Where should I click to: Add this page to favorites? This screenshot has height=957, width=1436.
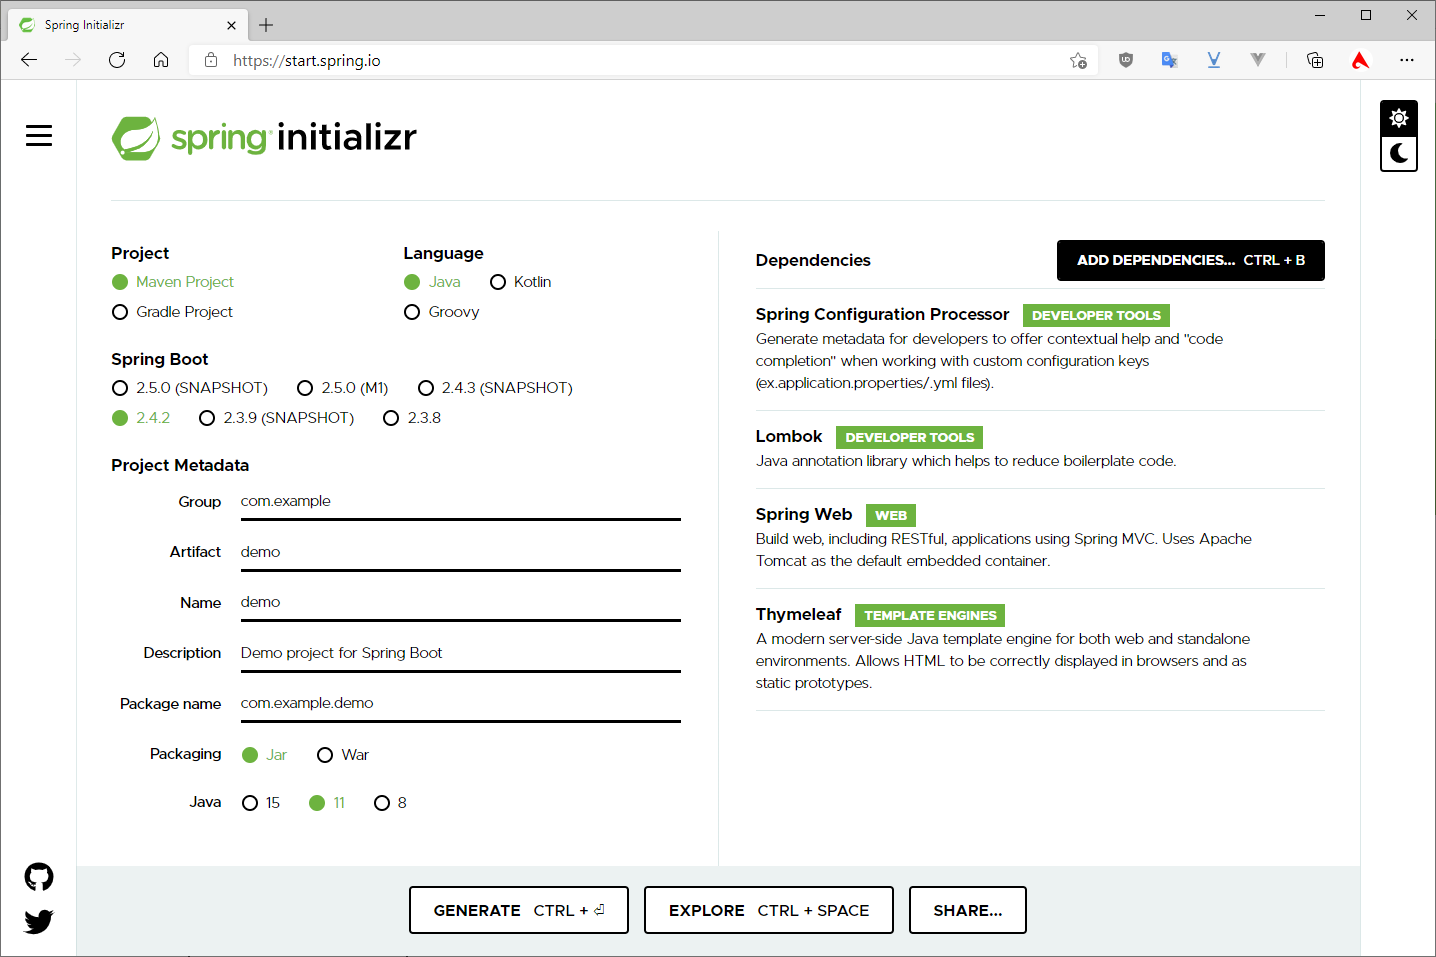(x=1078, y=60)
